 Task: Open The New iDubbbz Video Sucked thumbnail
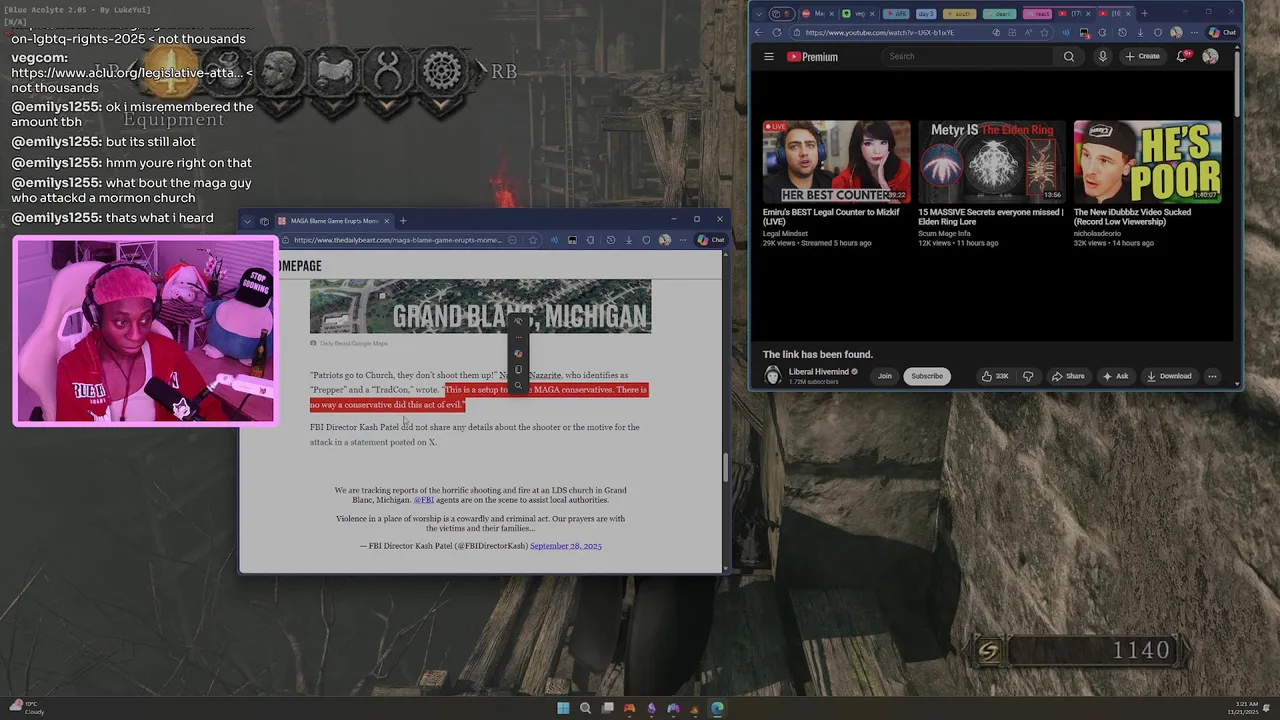[x=1147, y=162]
